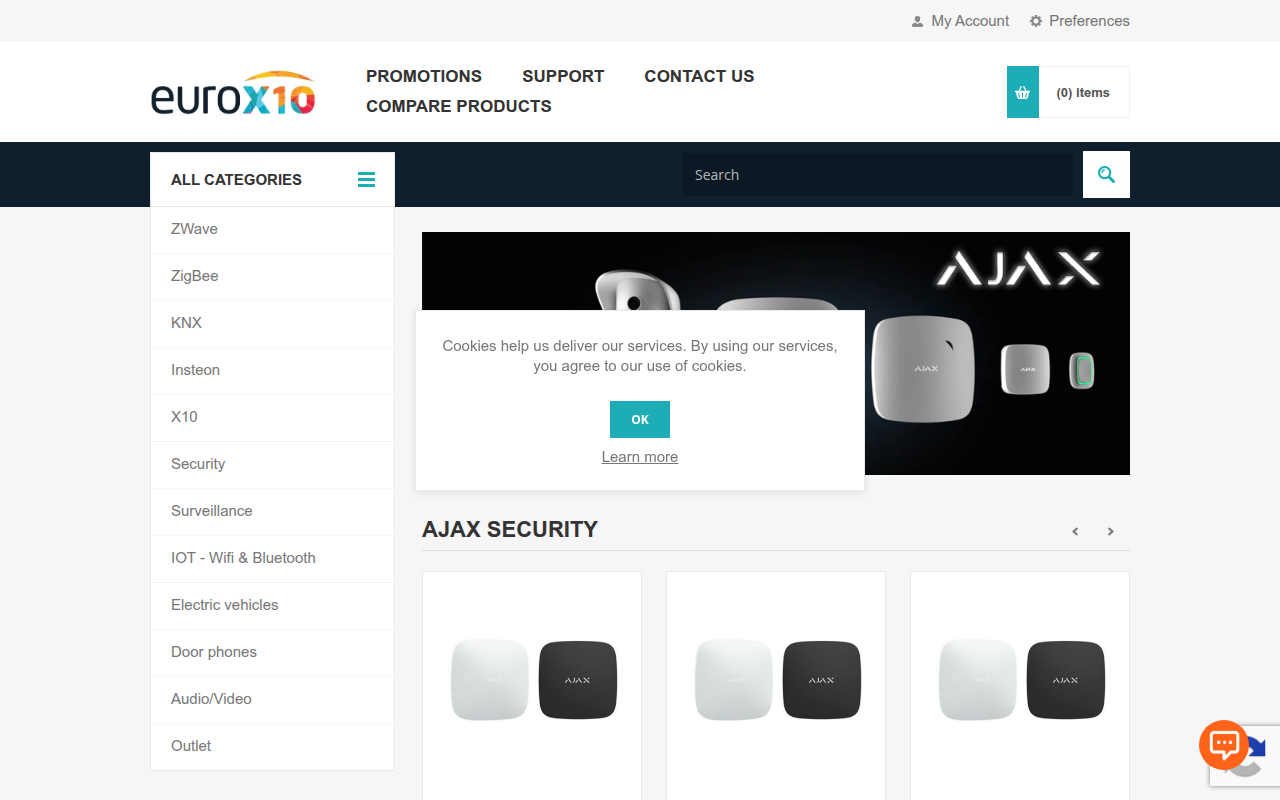Open the My Account link

pos(970,21)
